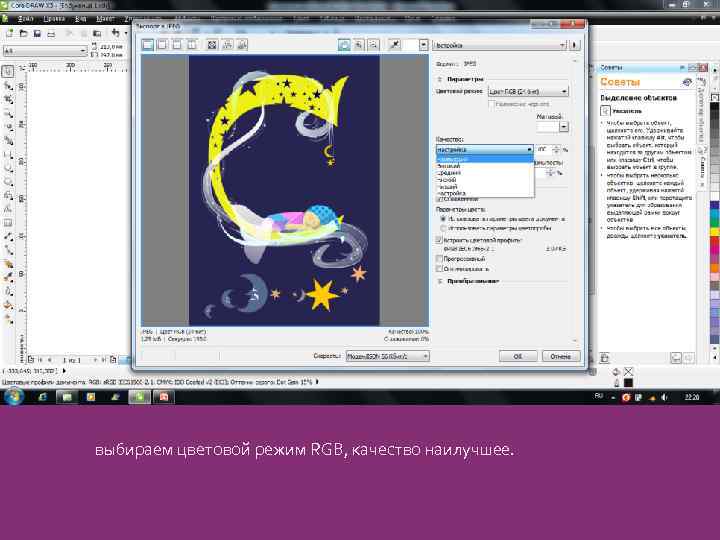Image resolution: width=720 pixels, height=540 pixels.
Task: Choose the 'Средний' quality option
Action: click(484, 173)
